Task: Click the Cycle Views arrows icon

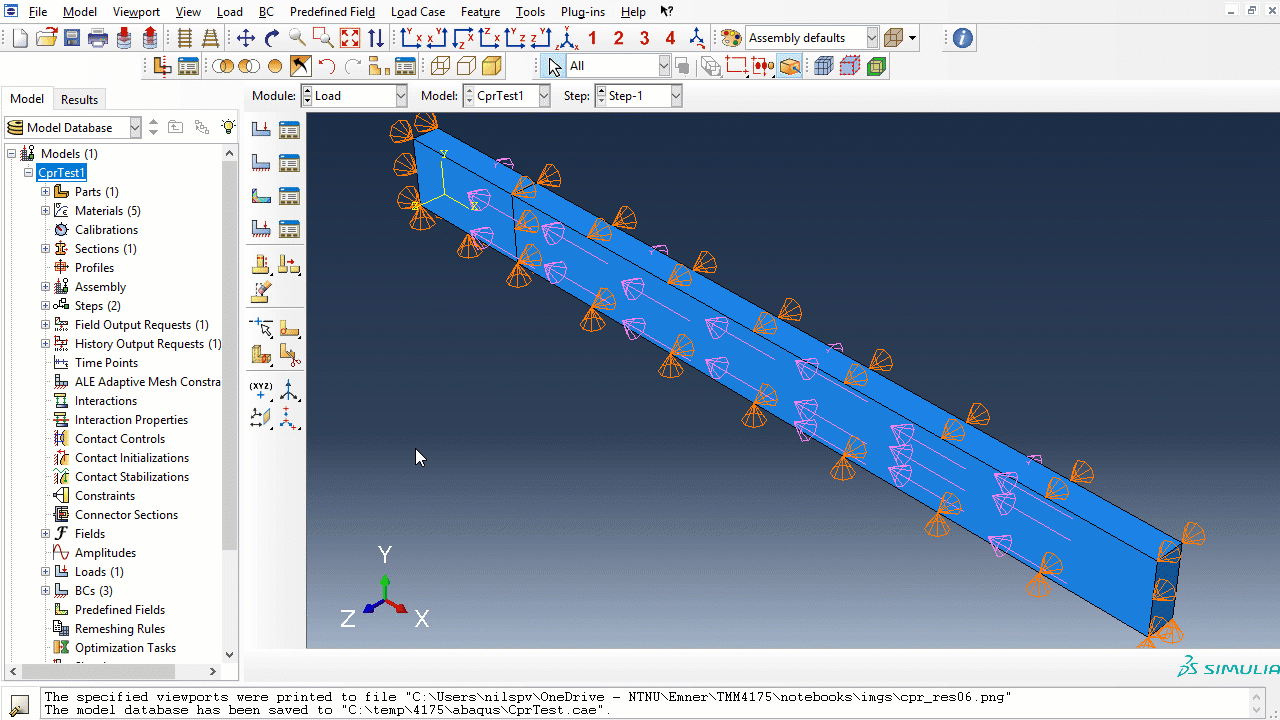Action: pyautogui.click(x=376, y=38)
